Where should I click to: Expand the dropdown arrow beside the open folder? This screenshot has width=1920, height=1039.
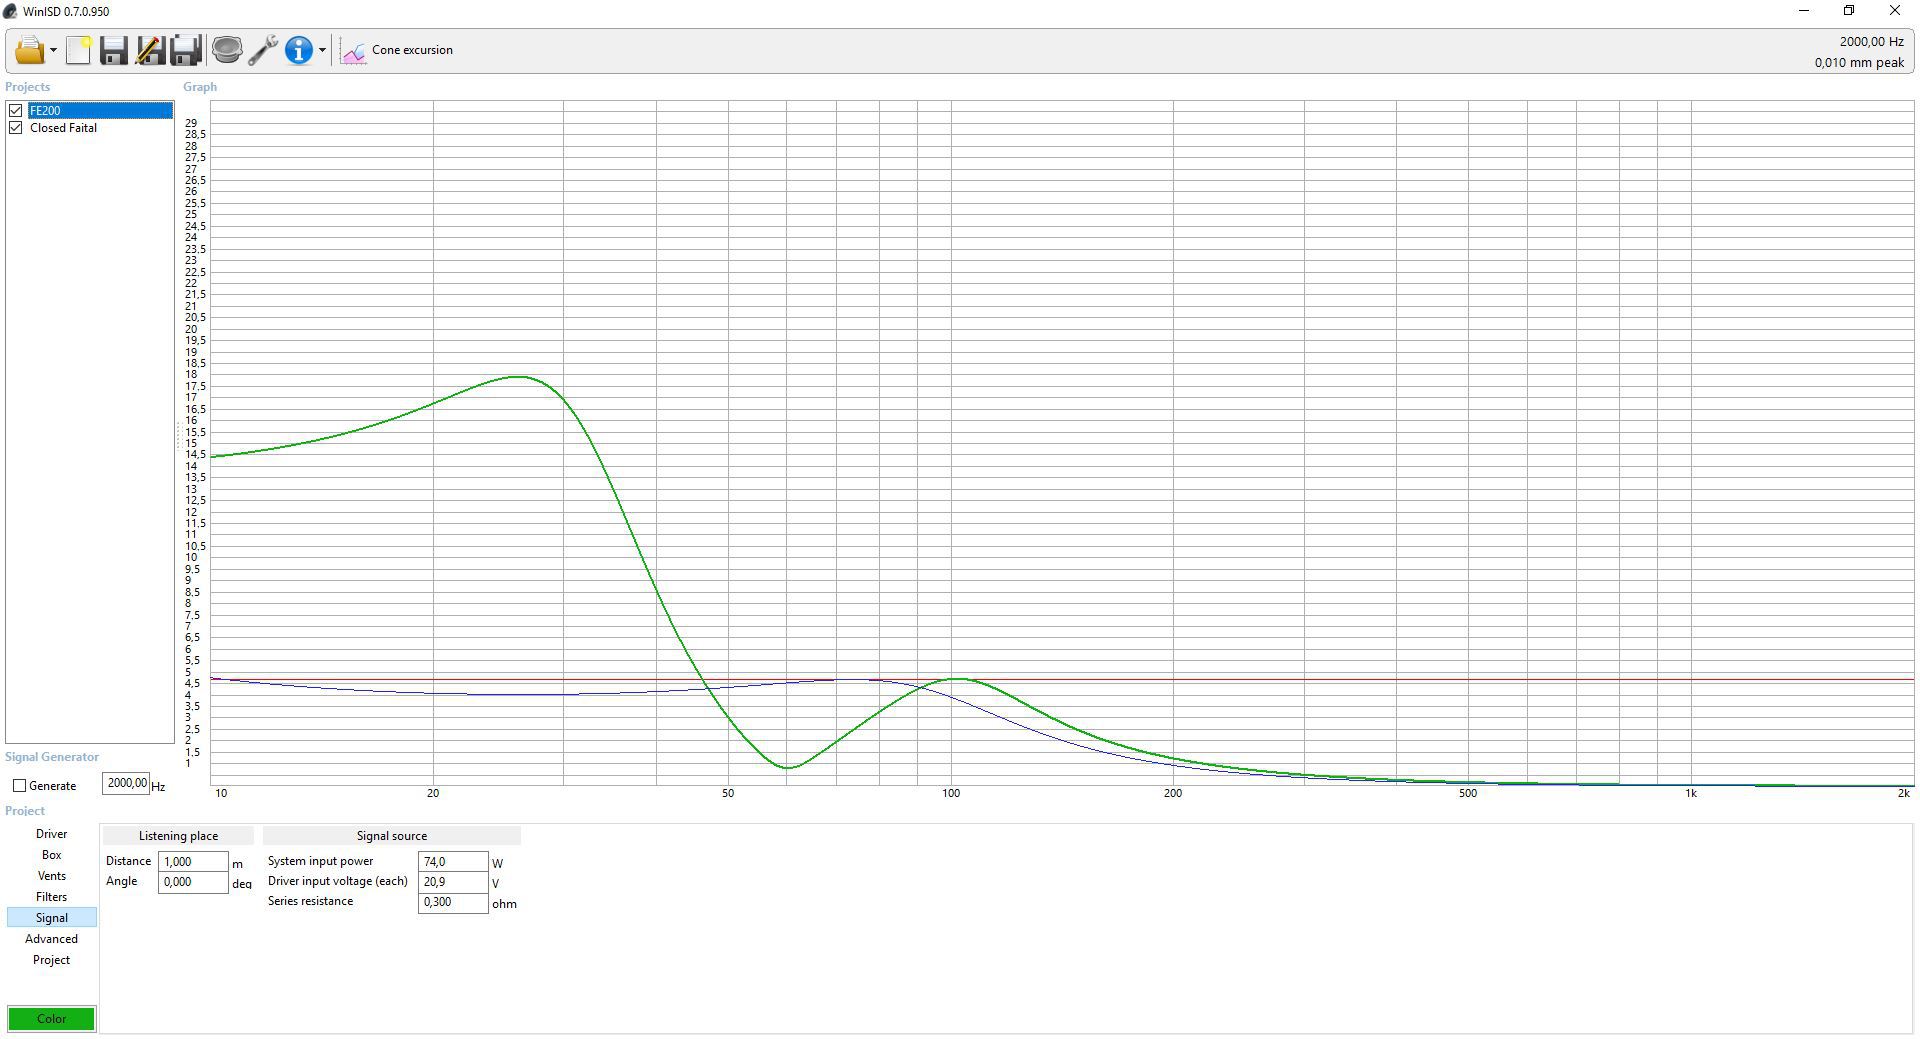point(53,51)
